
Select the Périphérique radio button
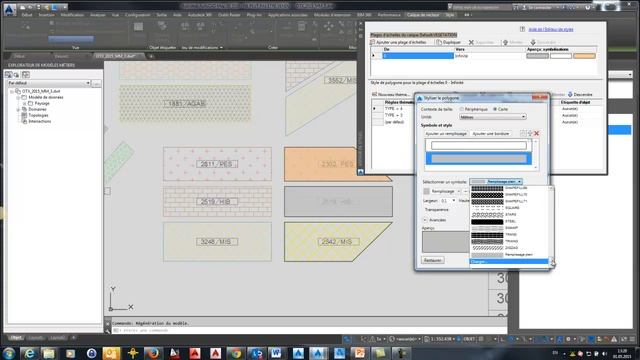click(462, 109)
